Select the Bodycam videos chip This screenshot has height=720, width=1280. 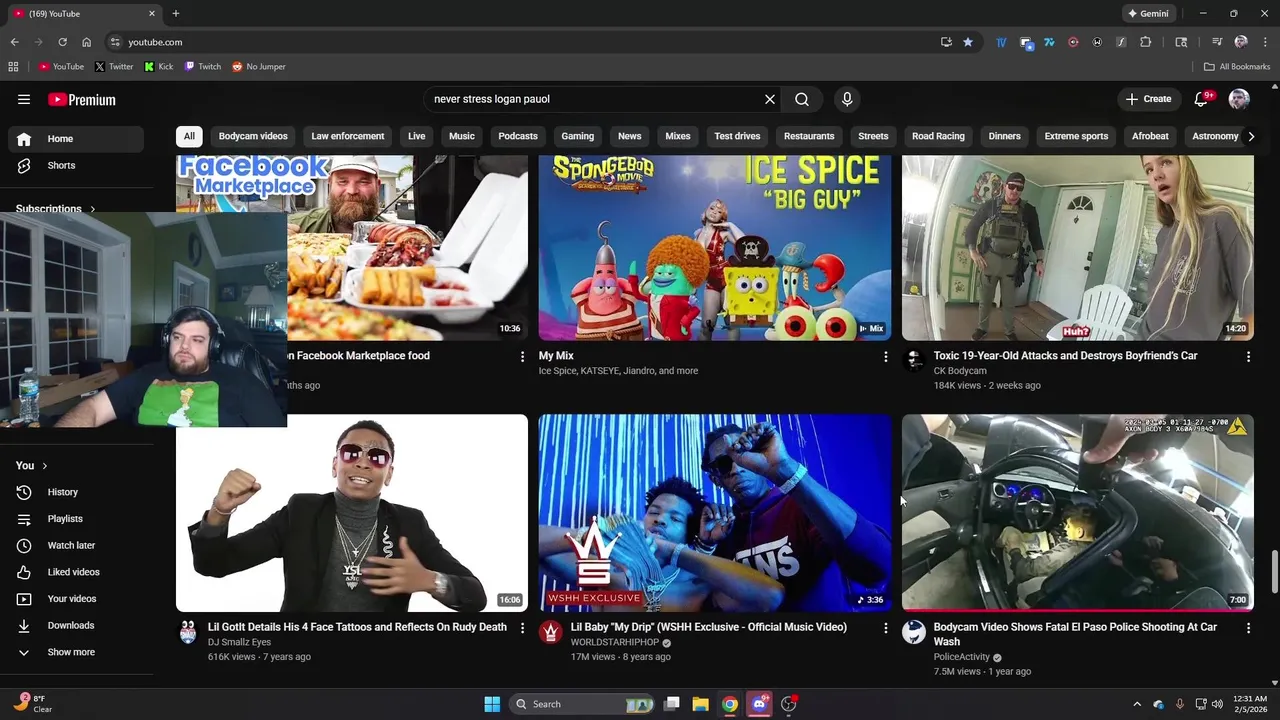tap(253, 136)
